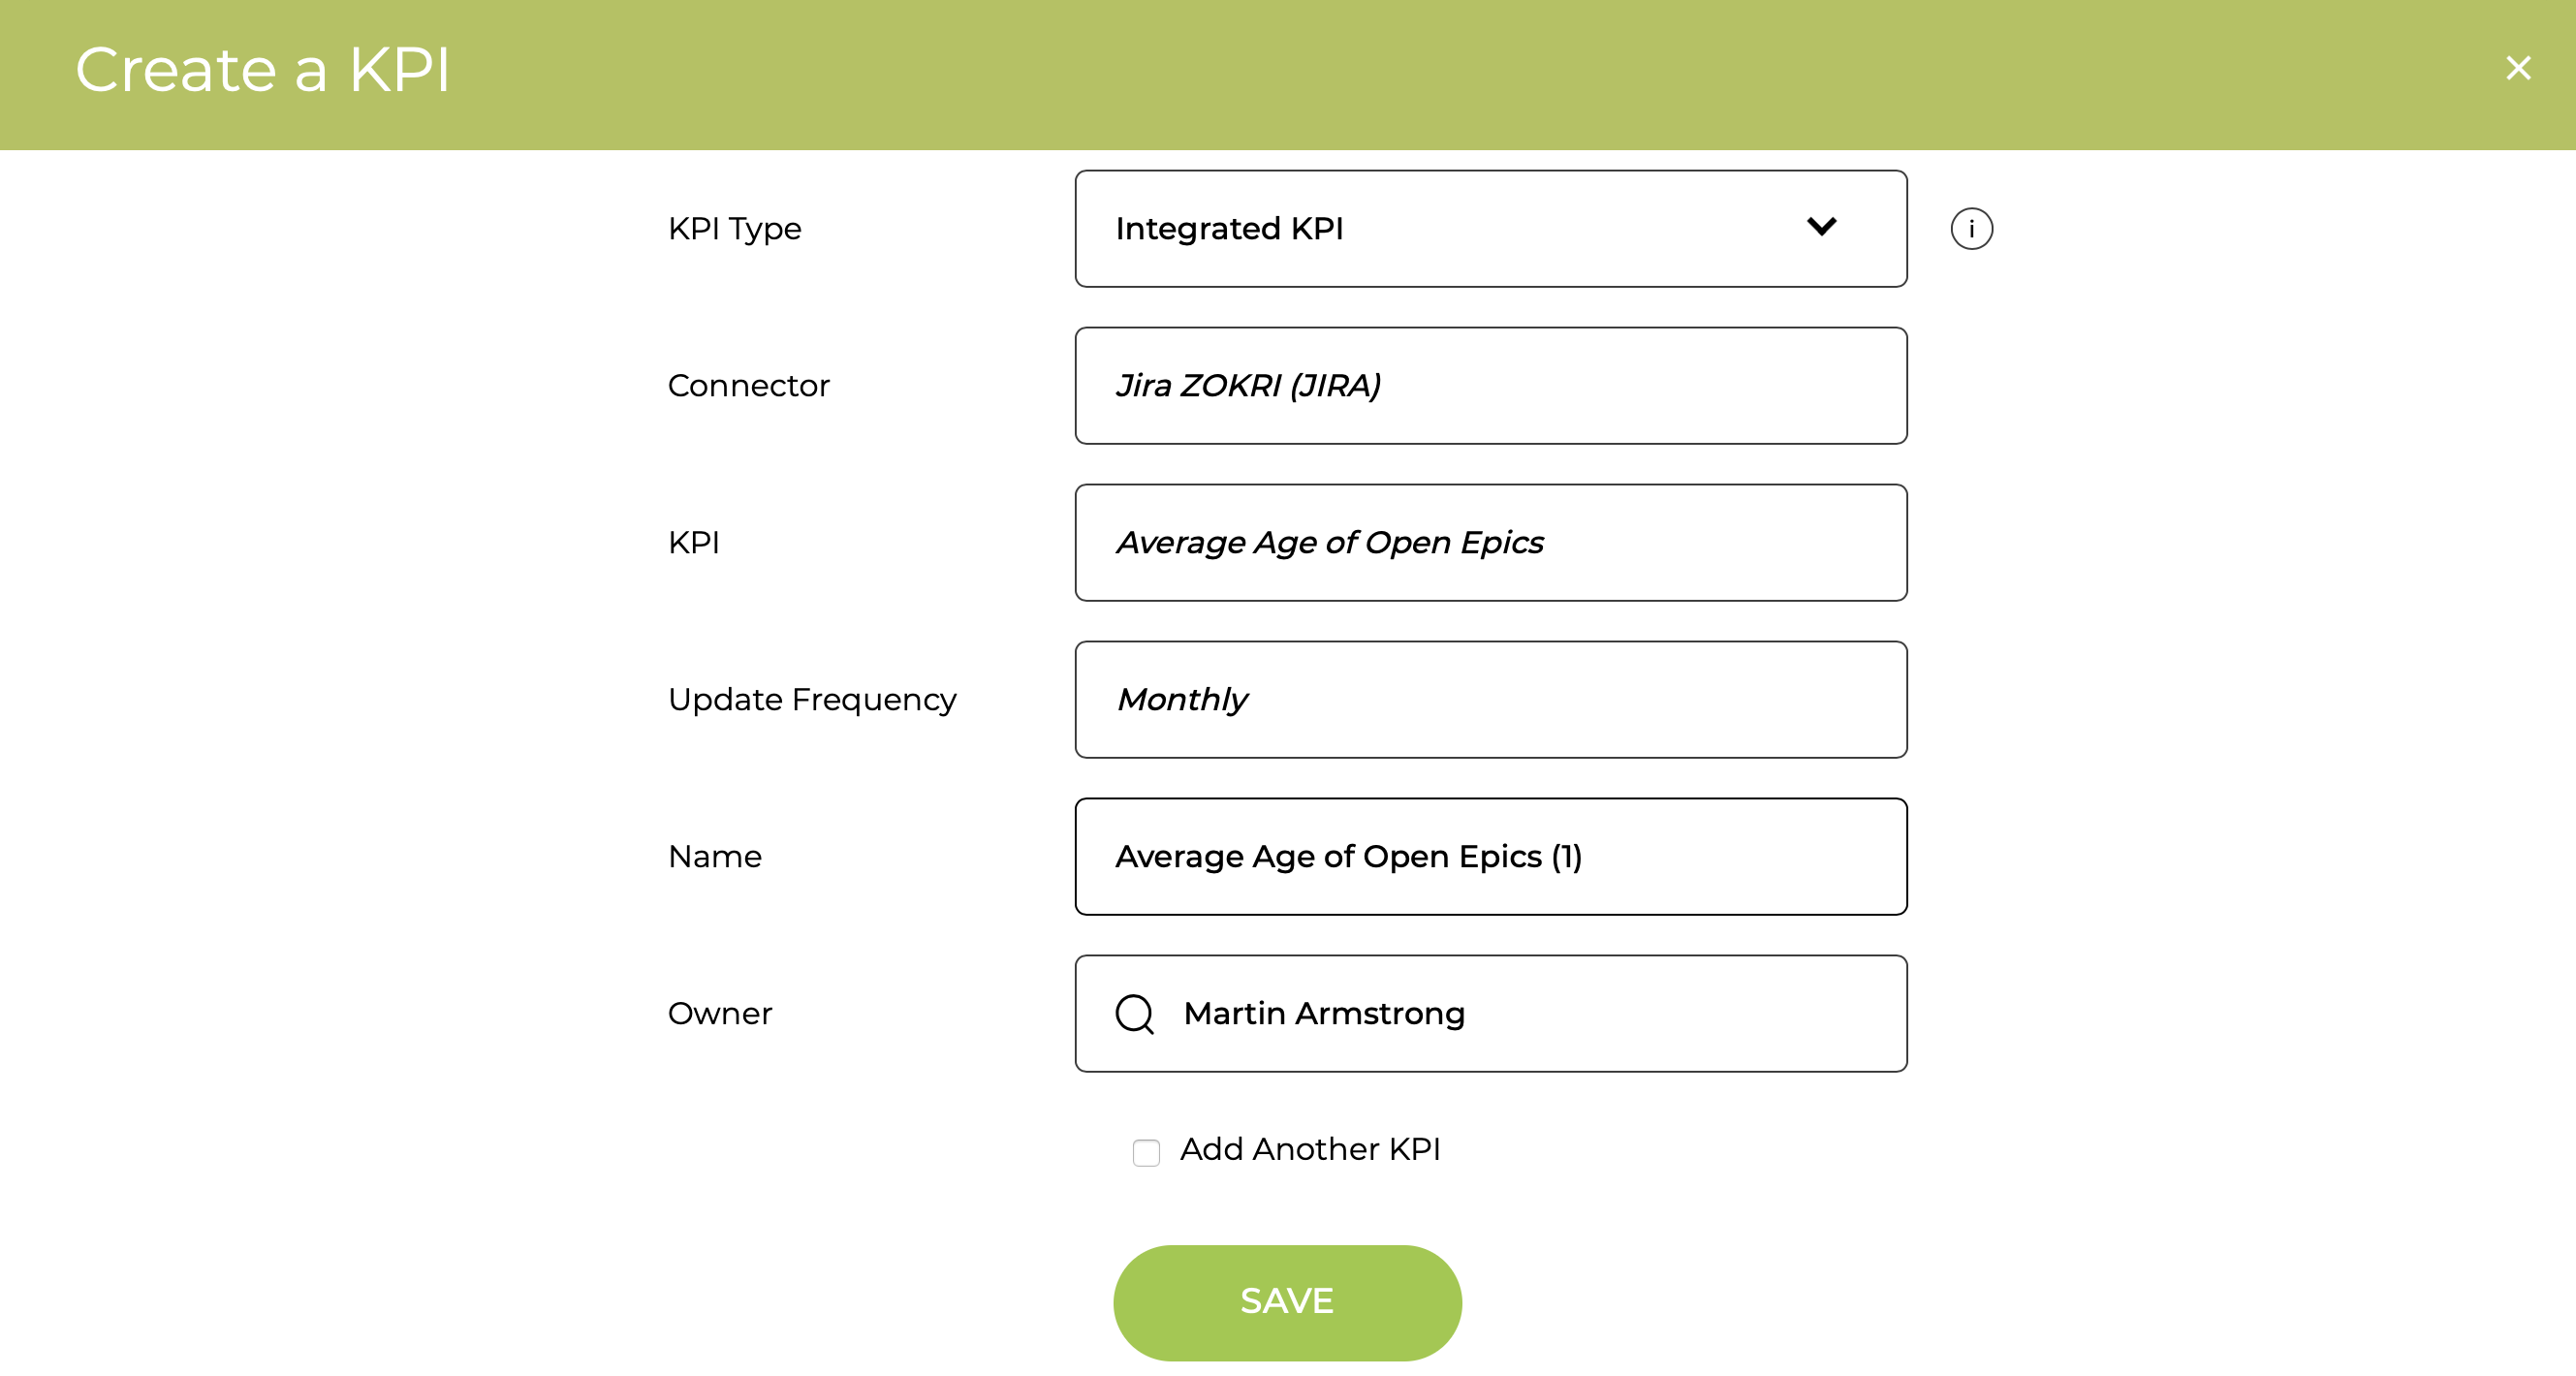Click the Create a KPI title

pyautogui.click(x=263, y=70)
